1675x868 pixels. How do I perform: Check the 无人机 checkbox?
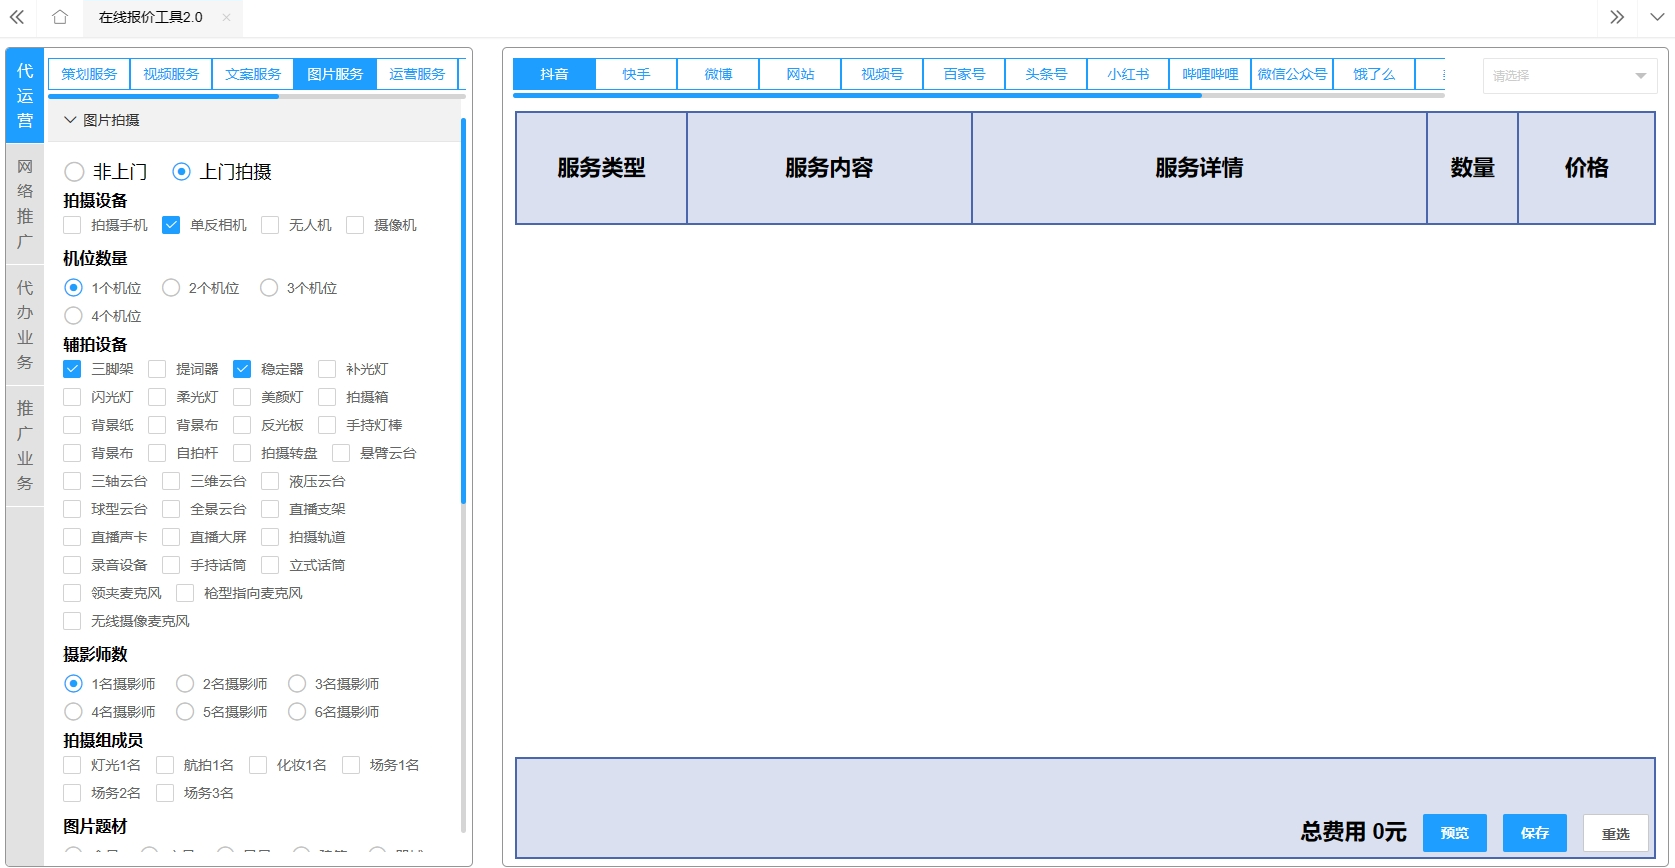pos(270,225)
